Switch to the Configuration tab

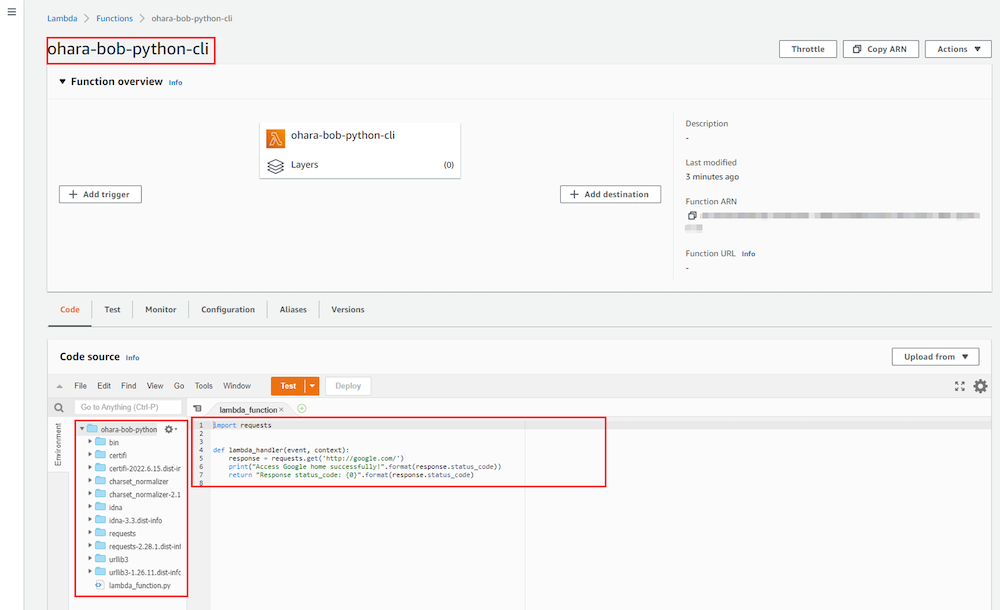point(228,310)
